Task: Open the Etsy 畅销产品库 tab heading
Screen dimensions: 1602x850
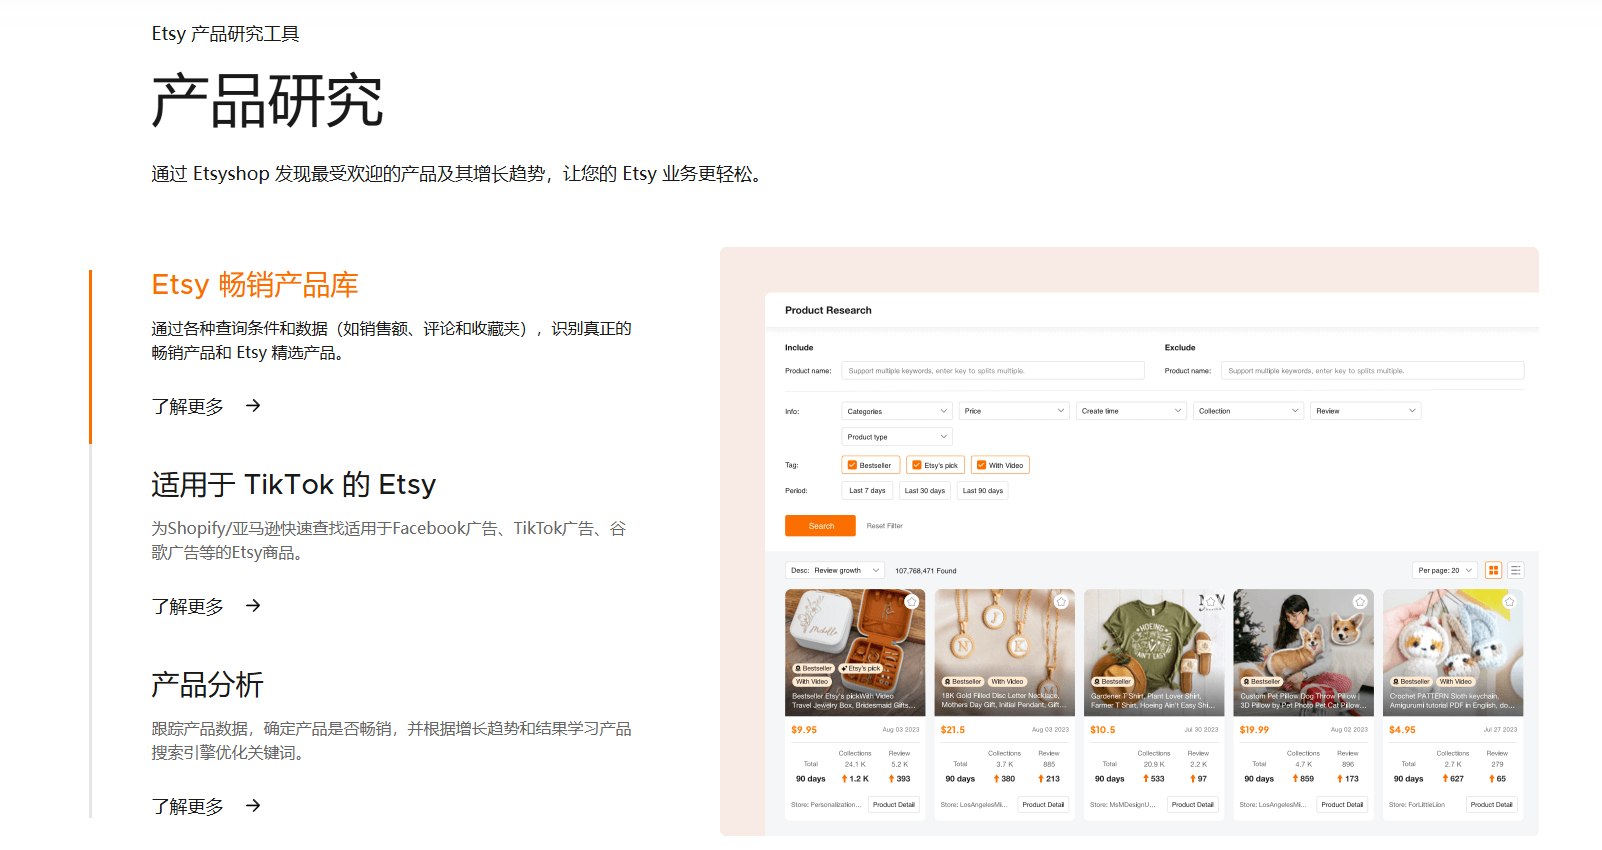Action: 255,285
